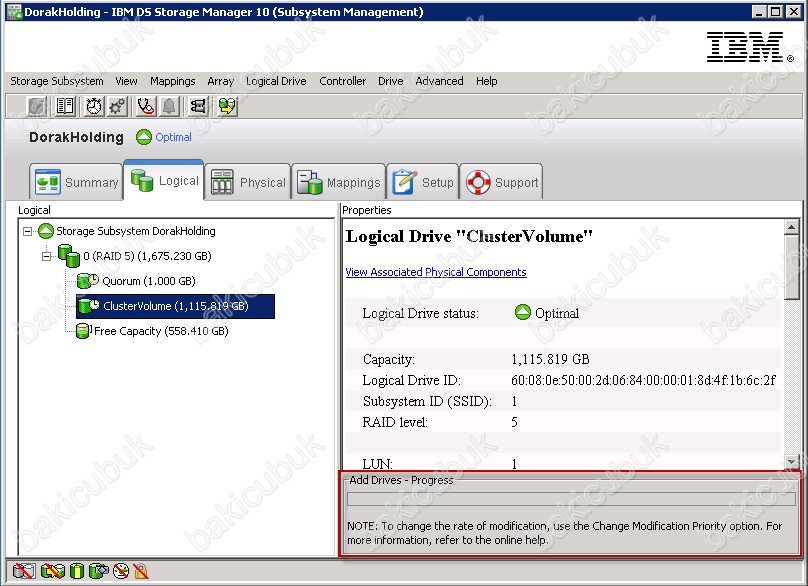Collapse the array 0 (RAID 5) node

tap(46, 256)
